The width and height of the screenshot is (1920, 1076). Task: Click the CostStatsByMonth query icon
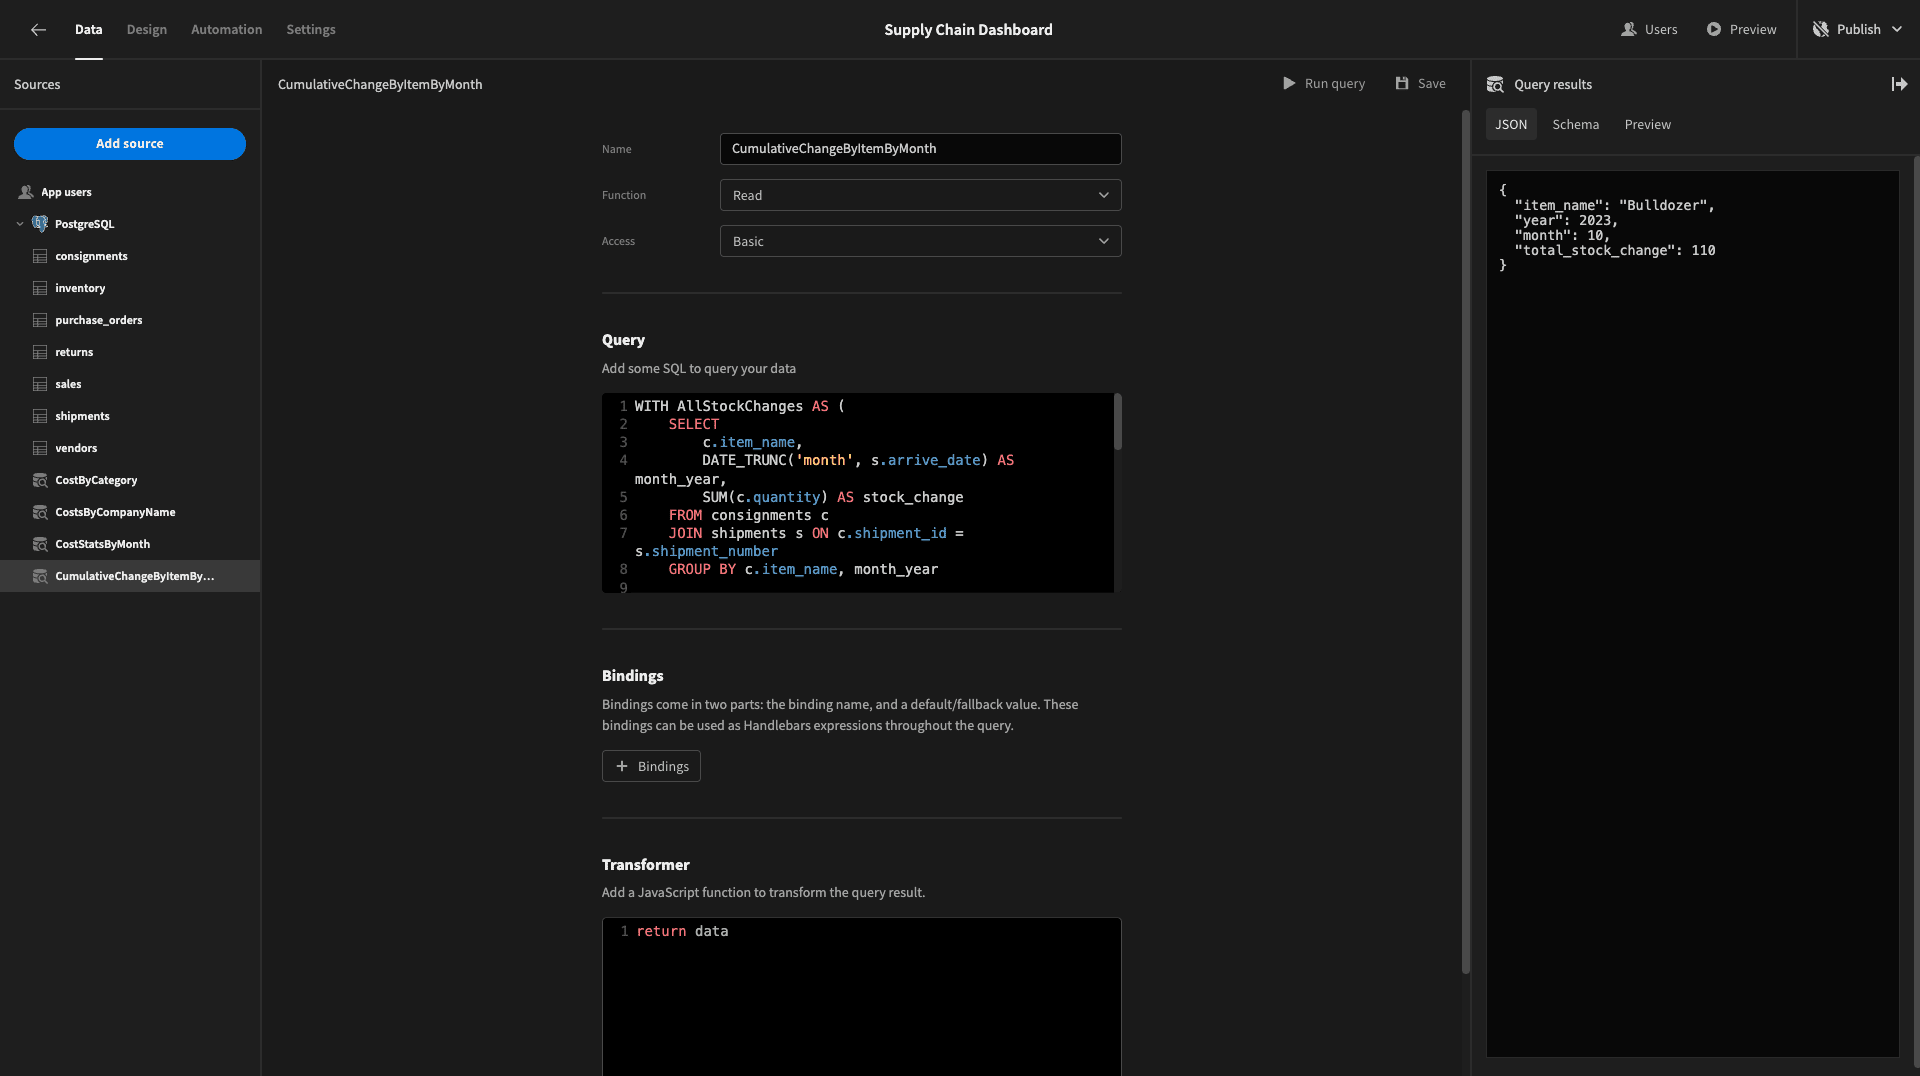pyautogui.click(x=40, y=544)
